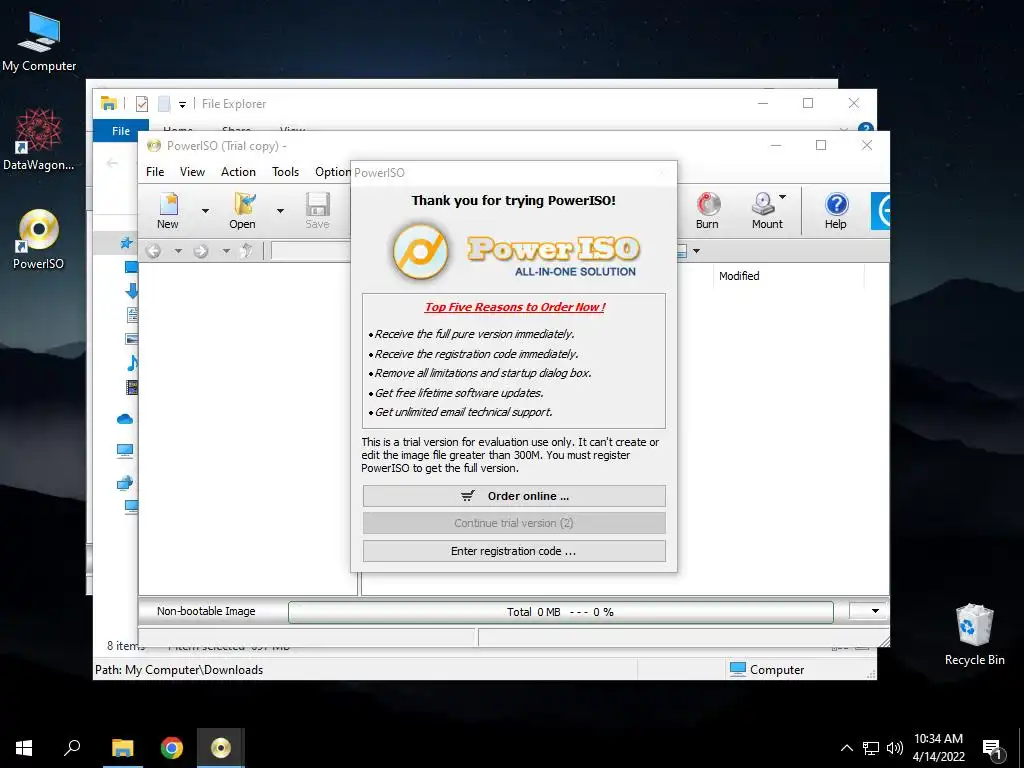Click the back arrow in PowerISO navigation bar
Screen dimensions: 1024x768
pyautogui.click(x=153, y=251)
